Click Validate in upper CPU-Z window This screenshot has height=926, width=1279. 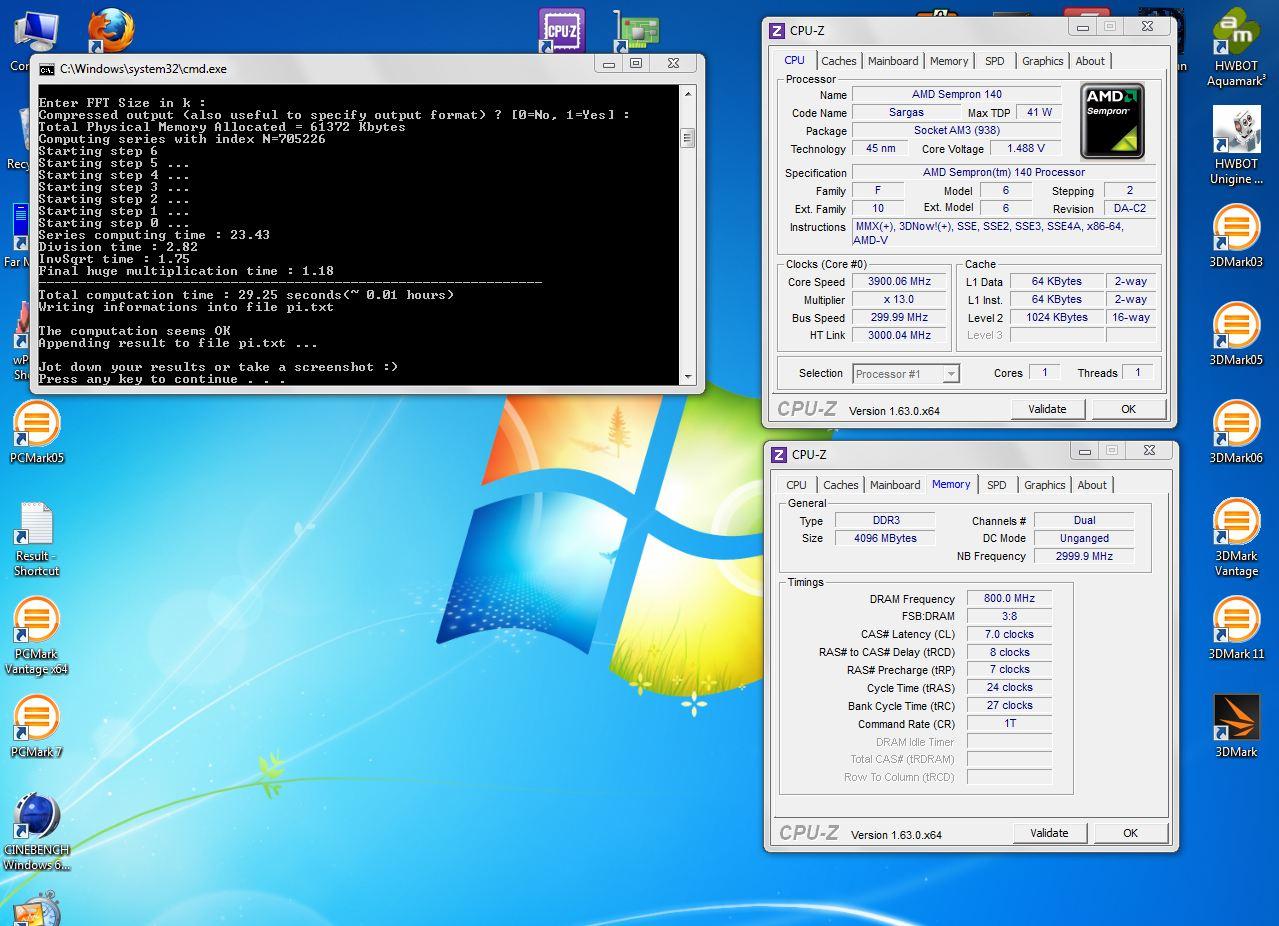1047,409
